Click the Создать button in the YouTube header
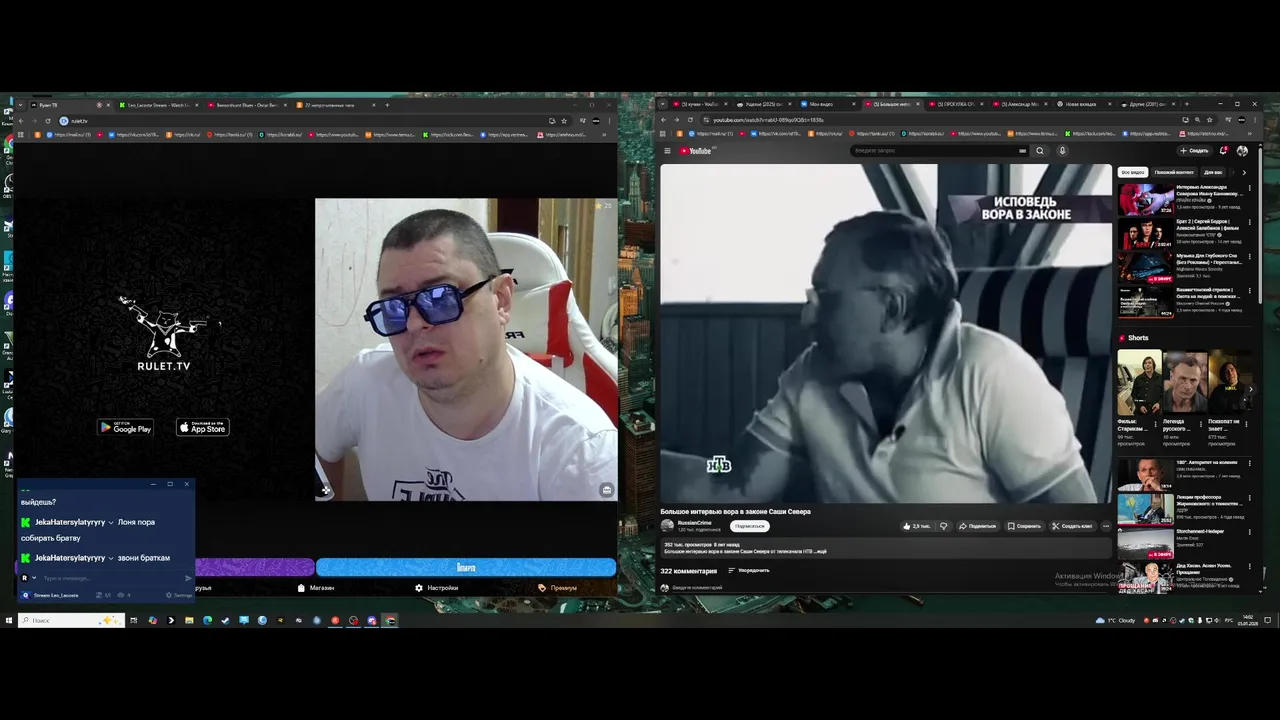This screenshot has height=720, width=1280. (x=1194, y=151)
